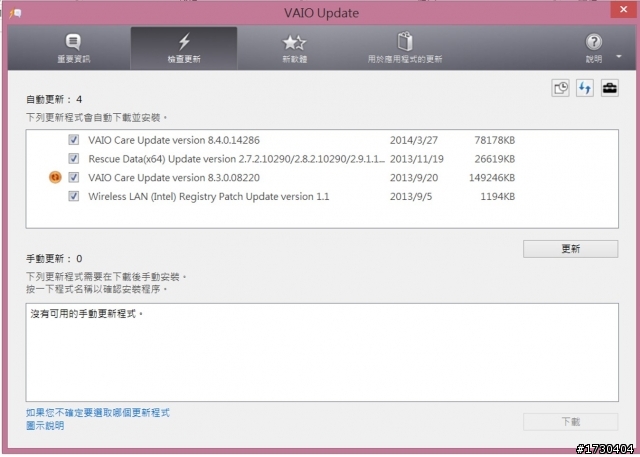
Task: Click the date 2013/11/19
Action: click(417, 159)
